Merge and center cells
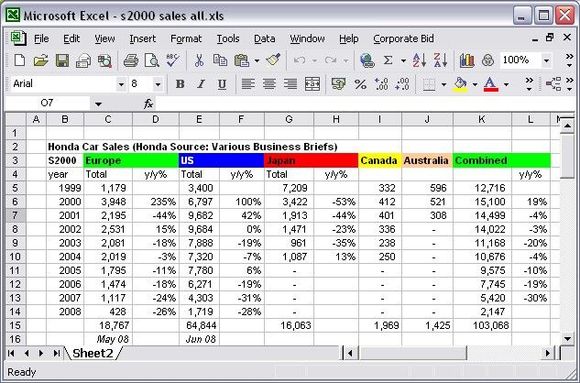Image resolution: width=580 pixels, height=383 pixels. (312, 84)
